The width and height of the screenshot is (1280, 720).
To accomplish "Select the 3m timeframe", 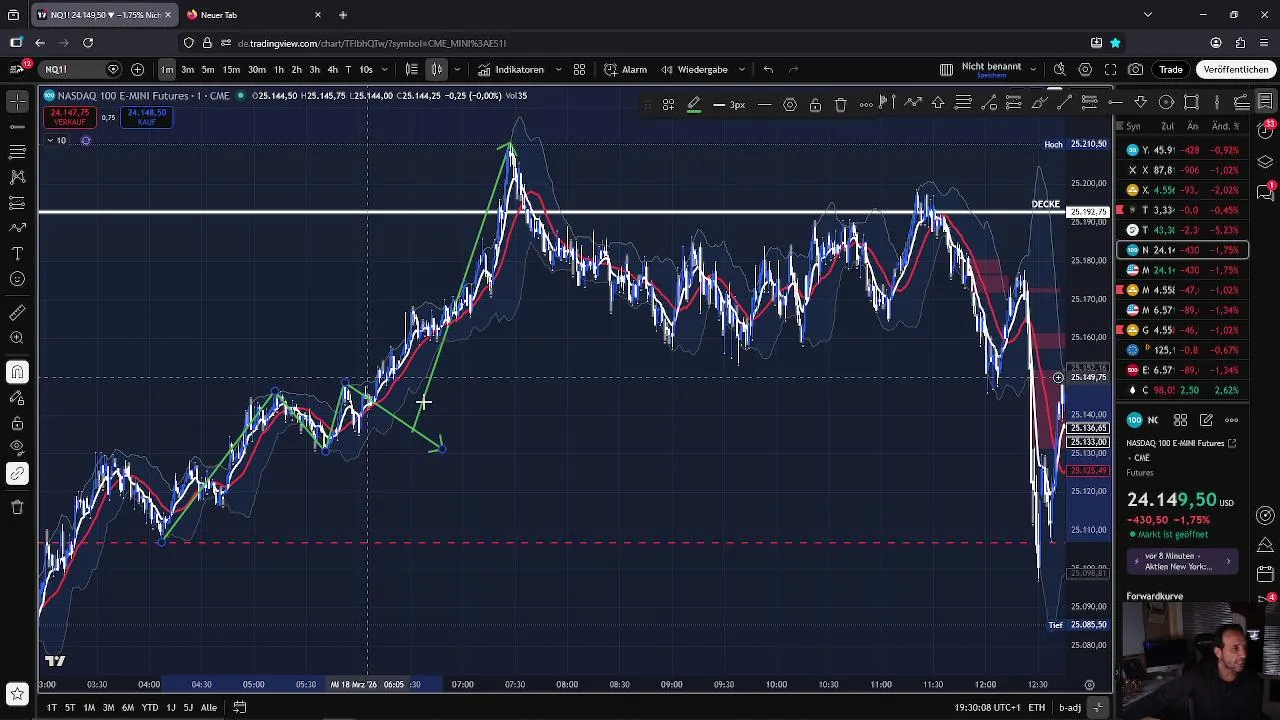I will pyautogui.click(x=187, y=69).
